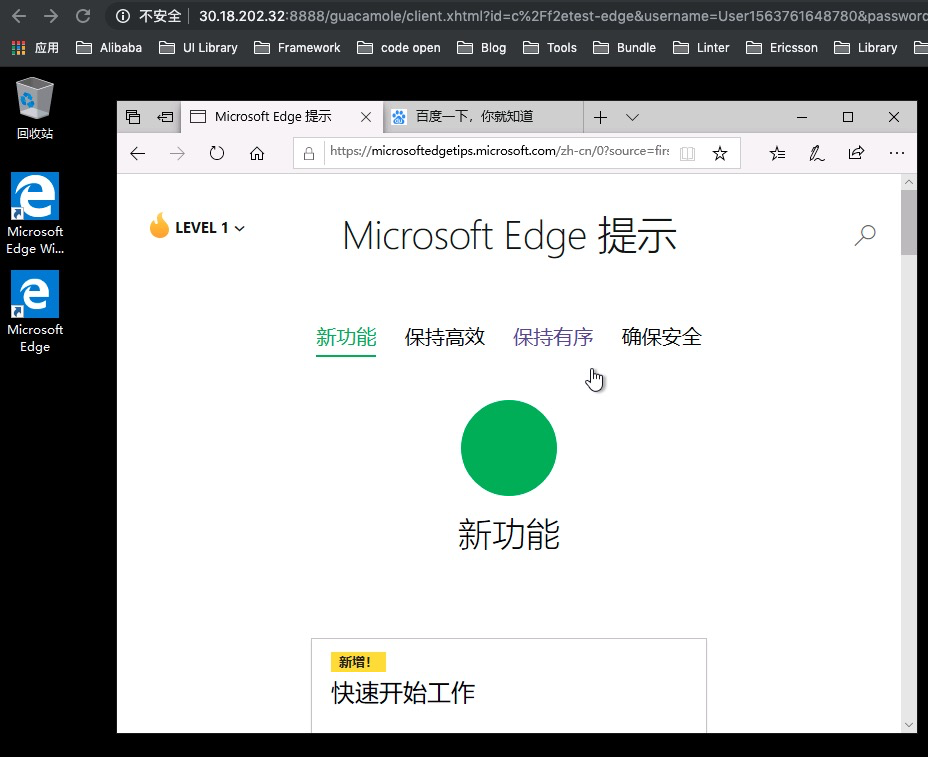Click the scroll up arrow in Edge
This screenshot has width=928, height=757.
click(908, 182)
